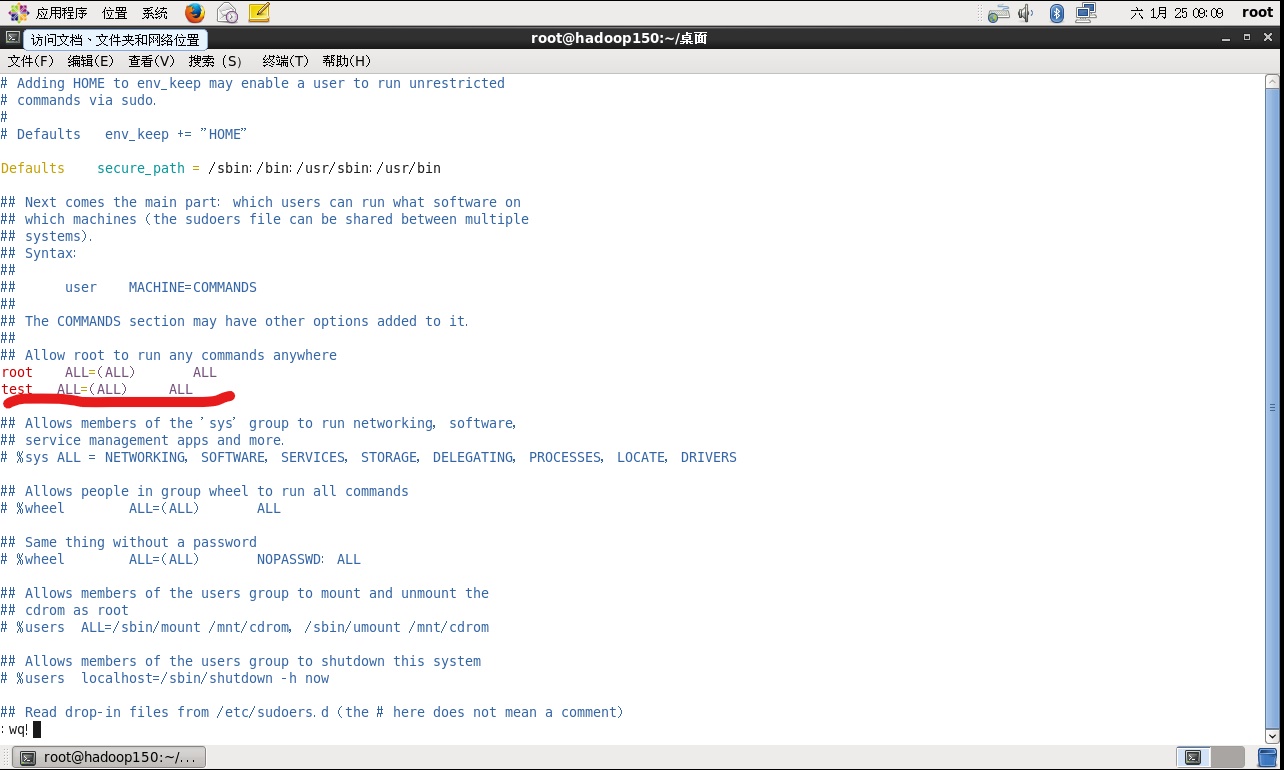
Task: Open the 帮助(H) menu in terminal
Action: pyautogui.click(x=347, y=61)
